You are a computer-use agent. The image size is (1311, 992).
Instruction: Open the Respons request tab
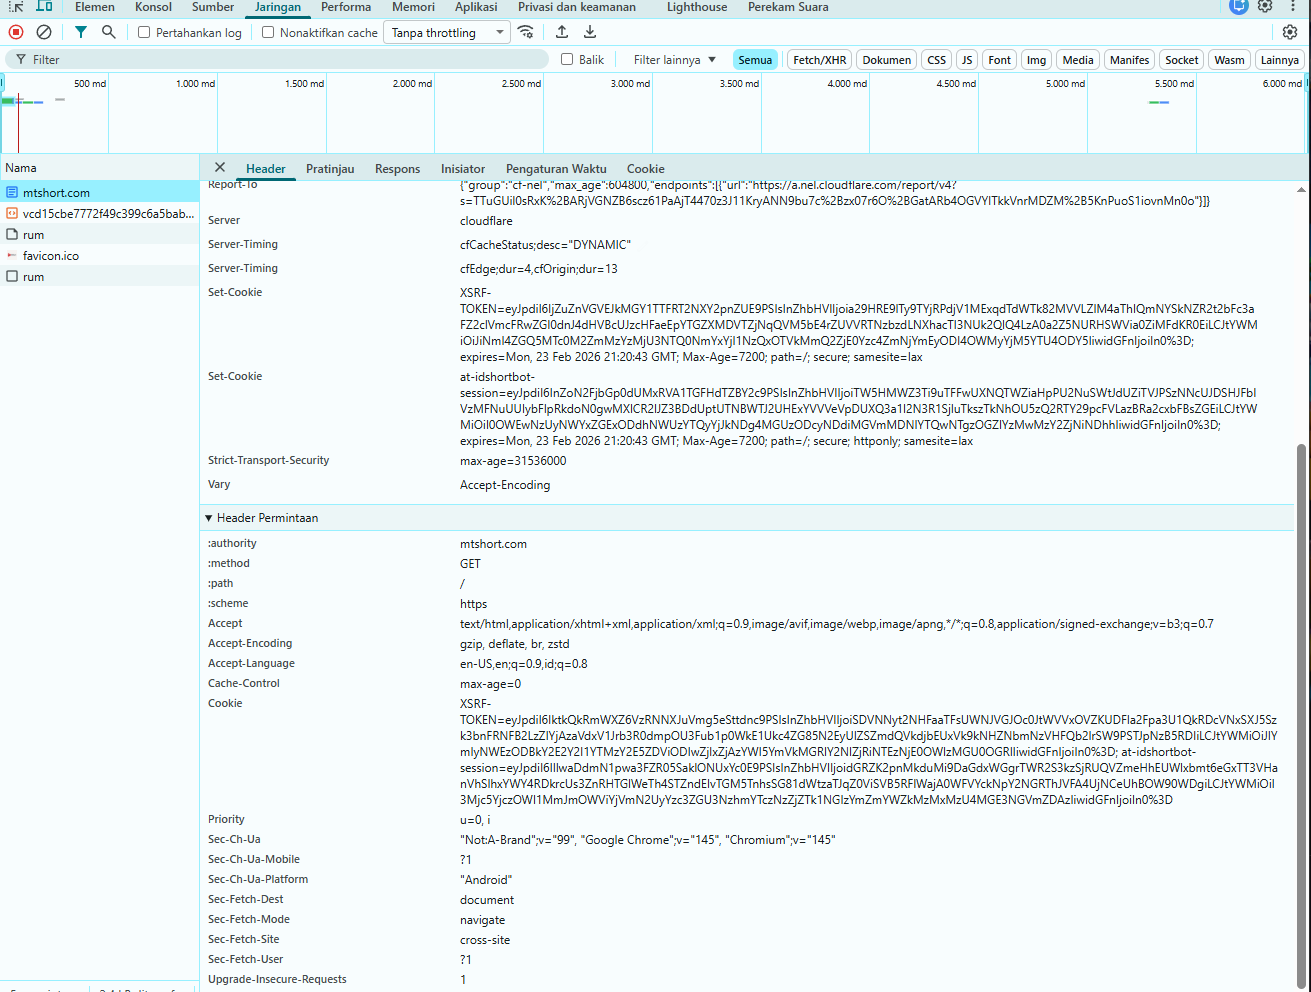[x=397, y=168]
